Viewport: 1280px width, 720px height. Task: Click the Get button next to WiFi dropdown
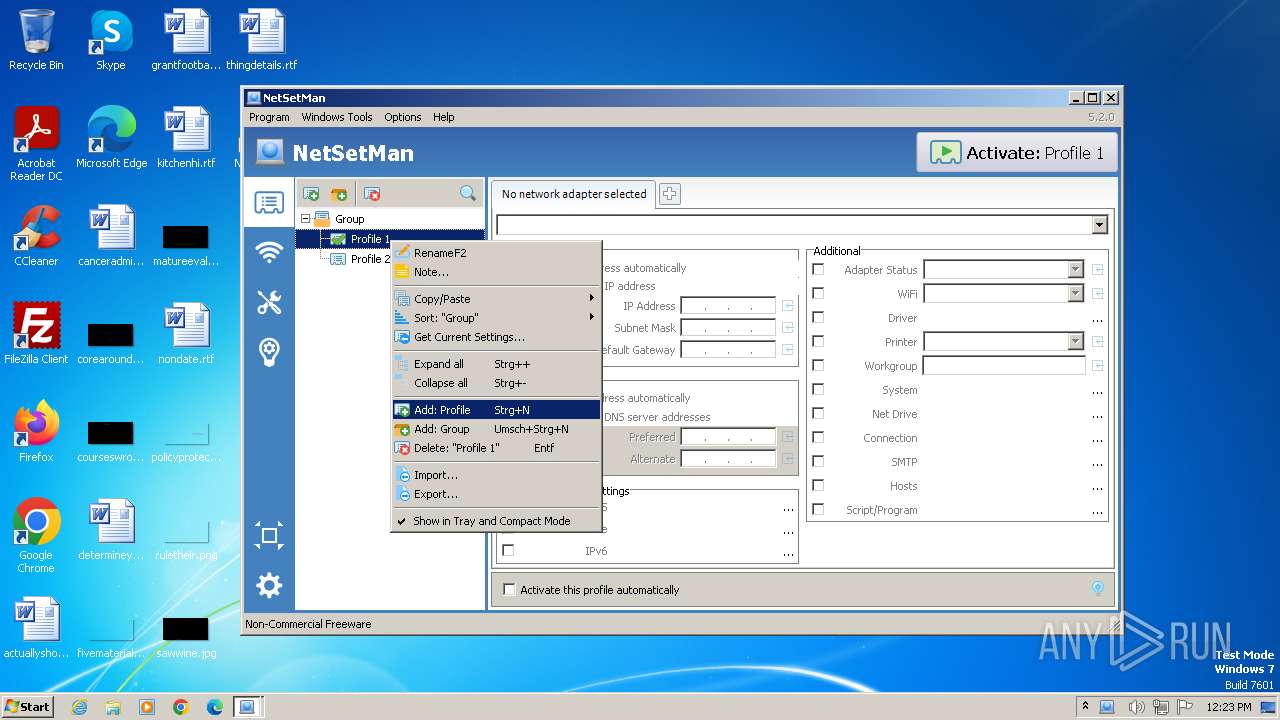coord(1097,293)
